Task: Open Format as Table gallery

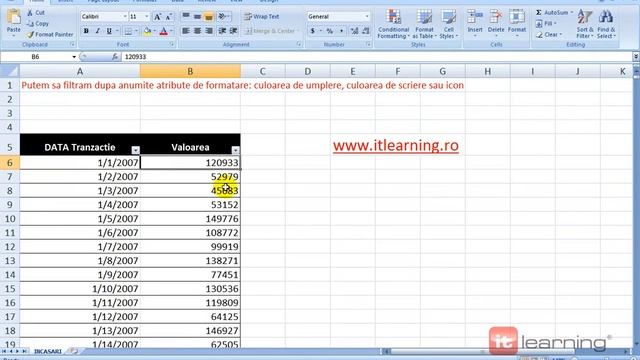Action: point(424,24)
